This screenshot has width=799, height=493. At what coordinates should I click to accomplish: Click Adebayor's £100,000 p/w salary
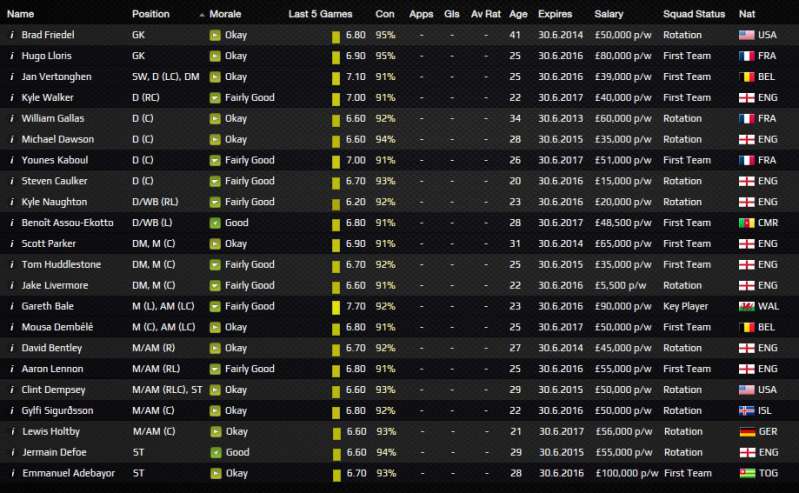click(627, 474)
